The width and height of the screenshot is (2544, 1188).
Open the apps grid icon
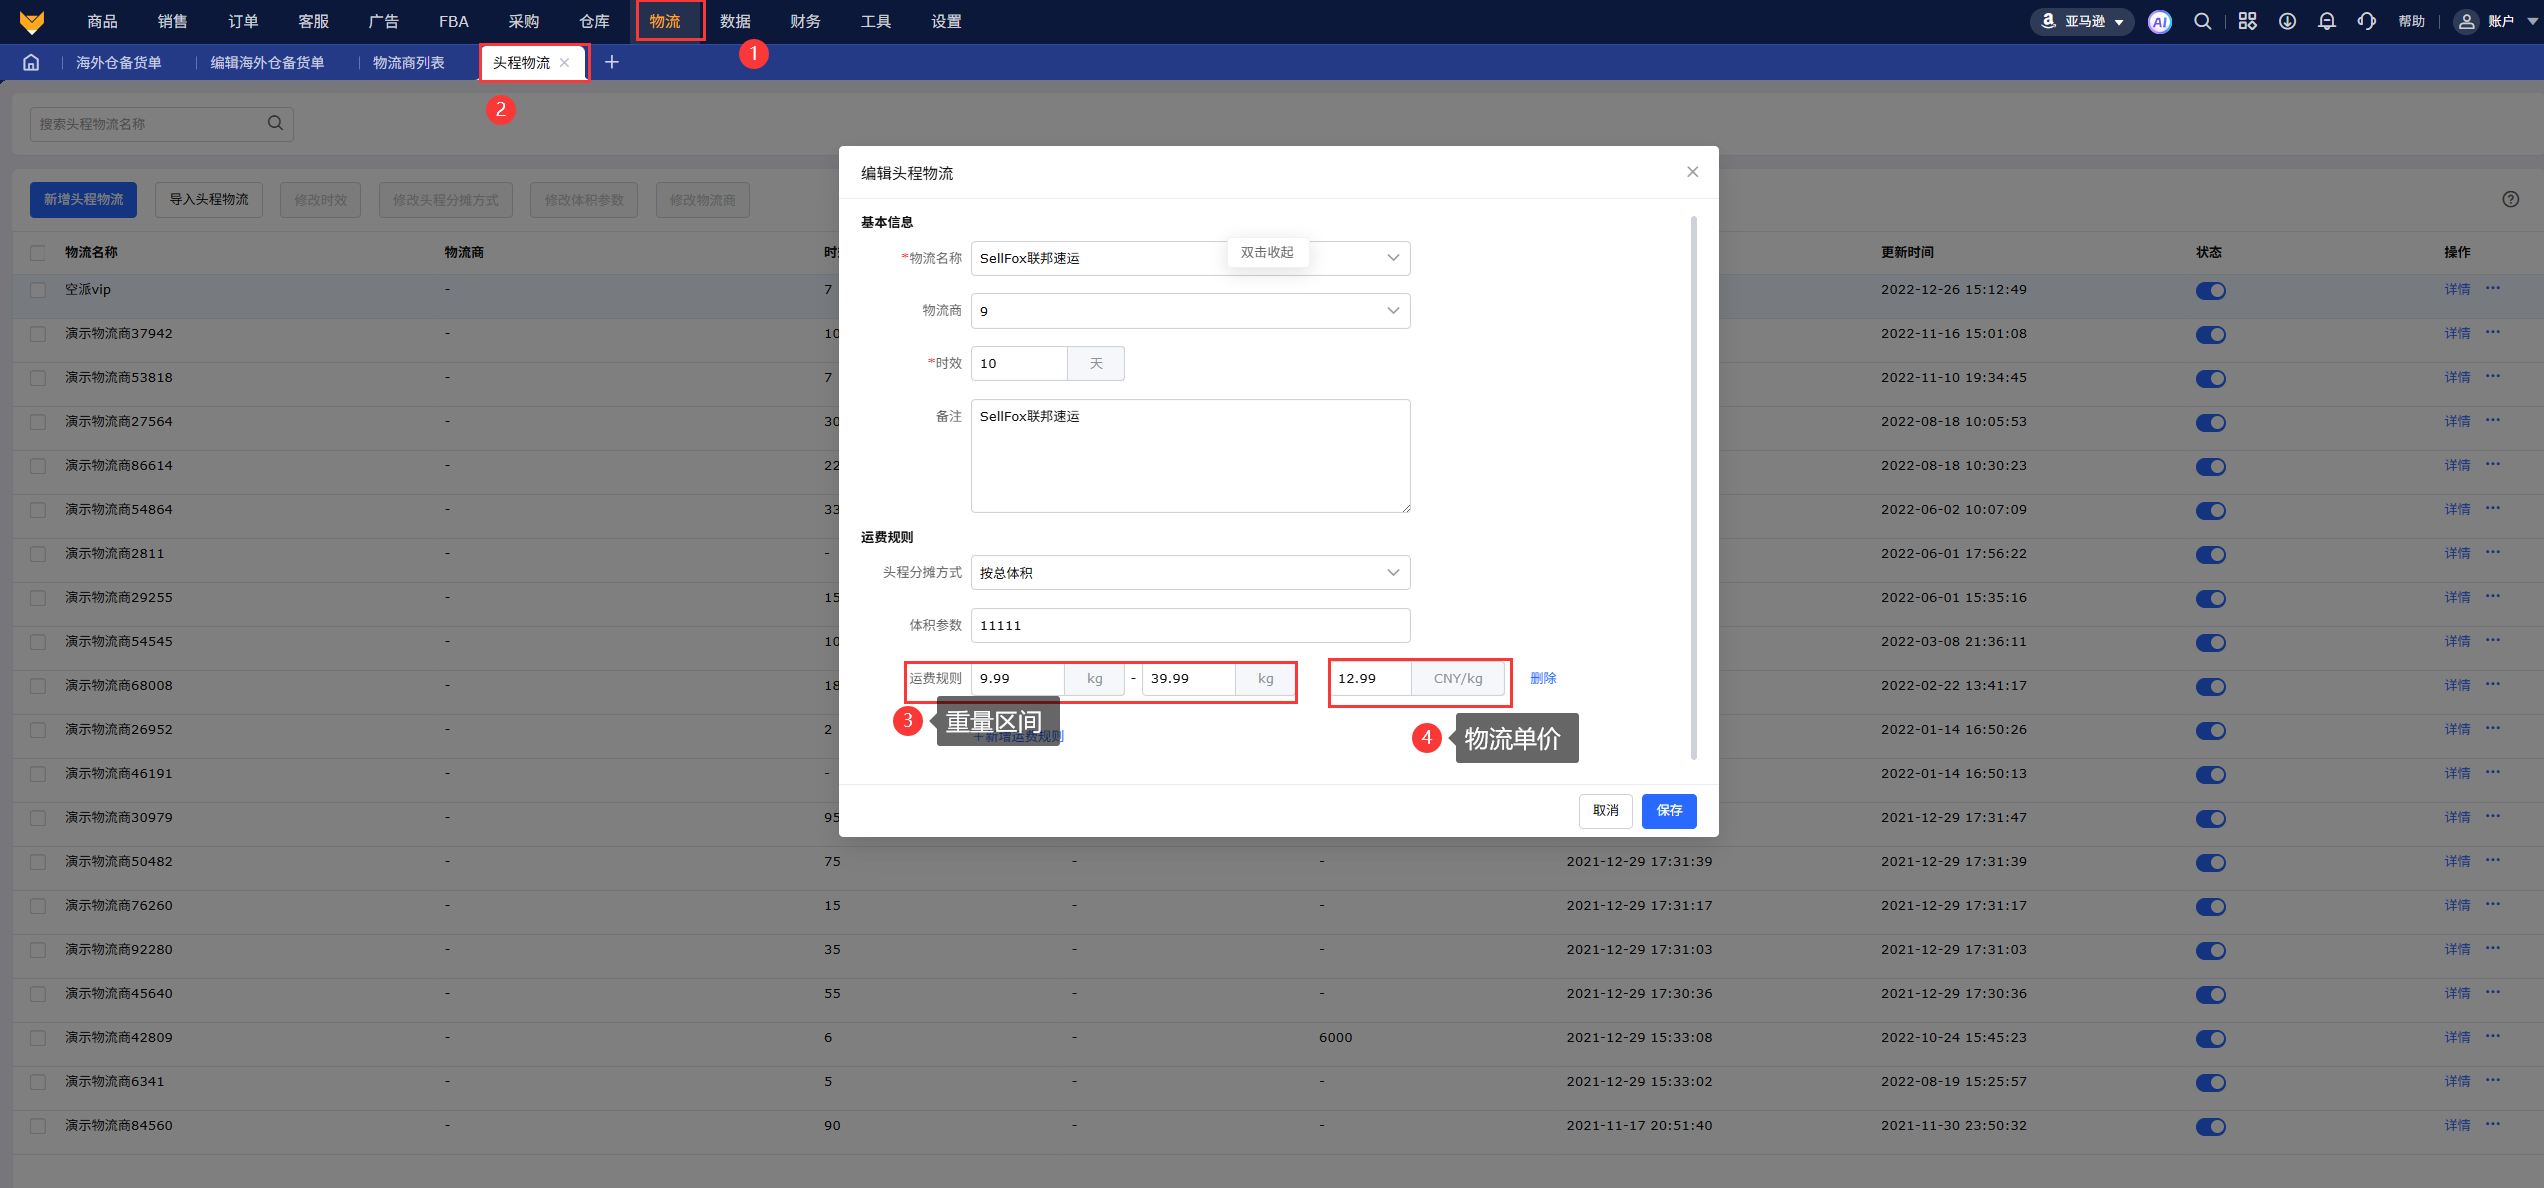pyautogui.click(x=2247, y=21)
